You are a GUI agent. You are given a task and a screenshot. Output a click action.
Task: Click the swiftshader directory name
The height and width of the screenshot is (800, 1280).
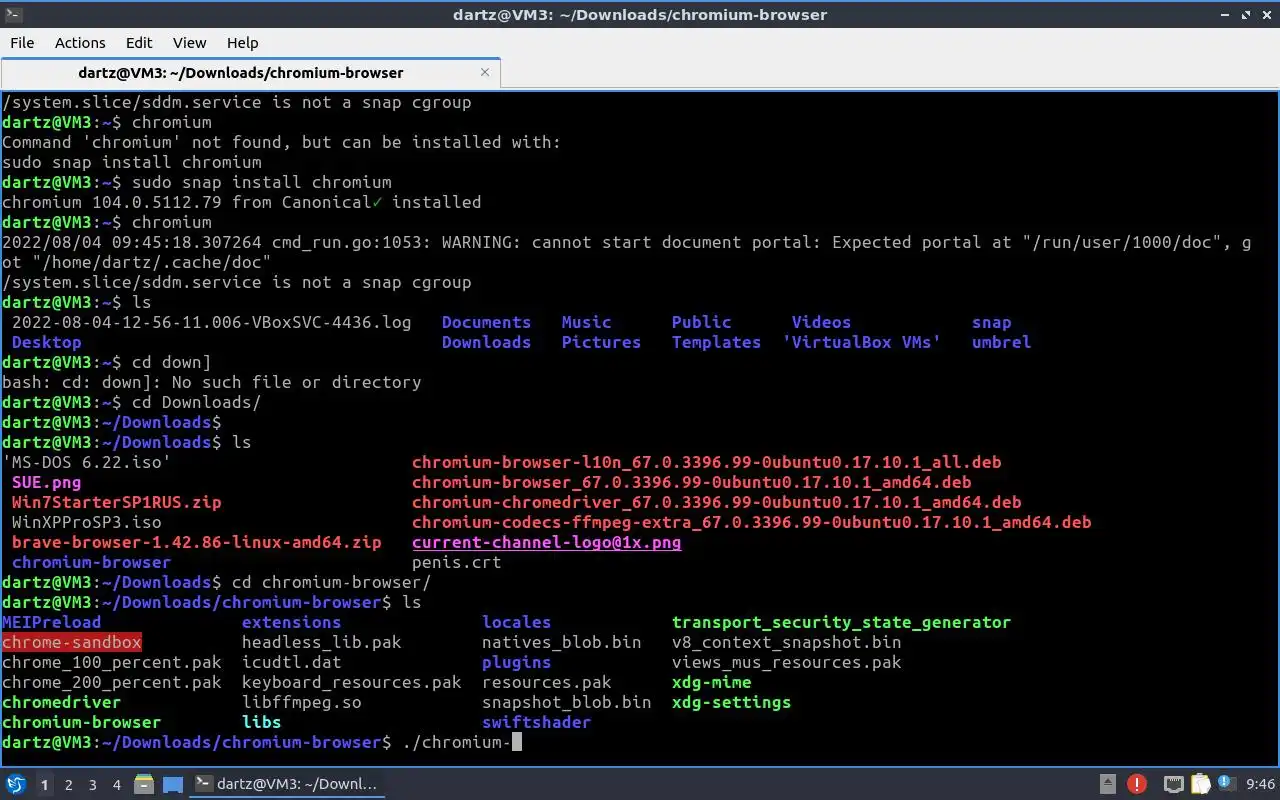point(537,722)
